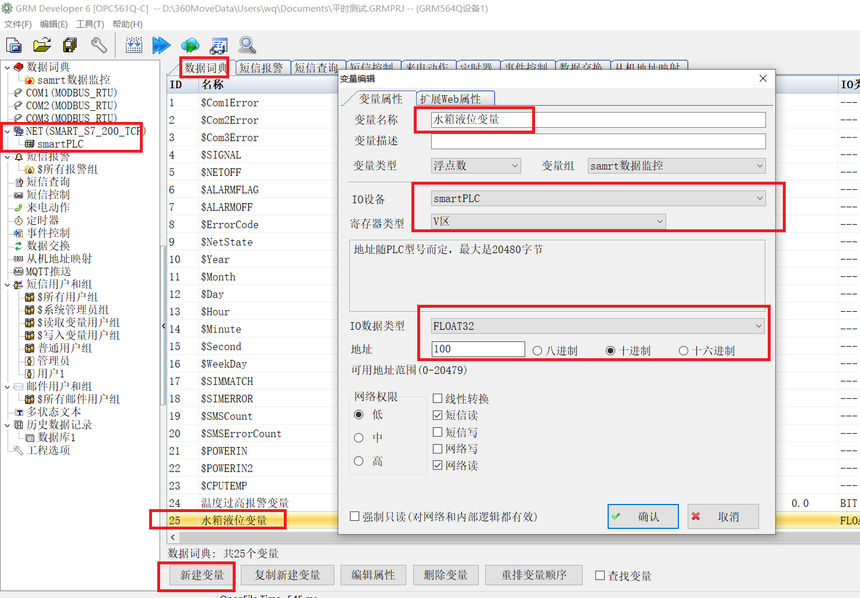Select network permission 中 radio button
Image resolution: width=860 pixels, height=598 pixels.
(x=359, y=438)
